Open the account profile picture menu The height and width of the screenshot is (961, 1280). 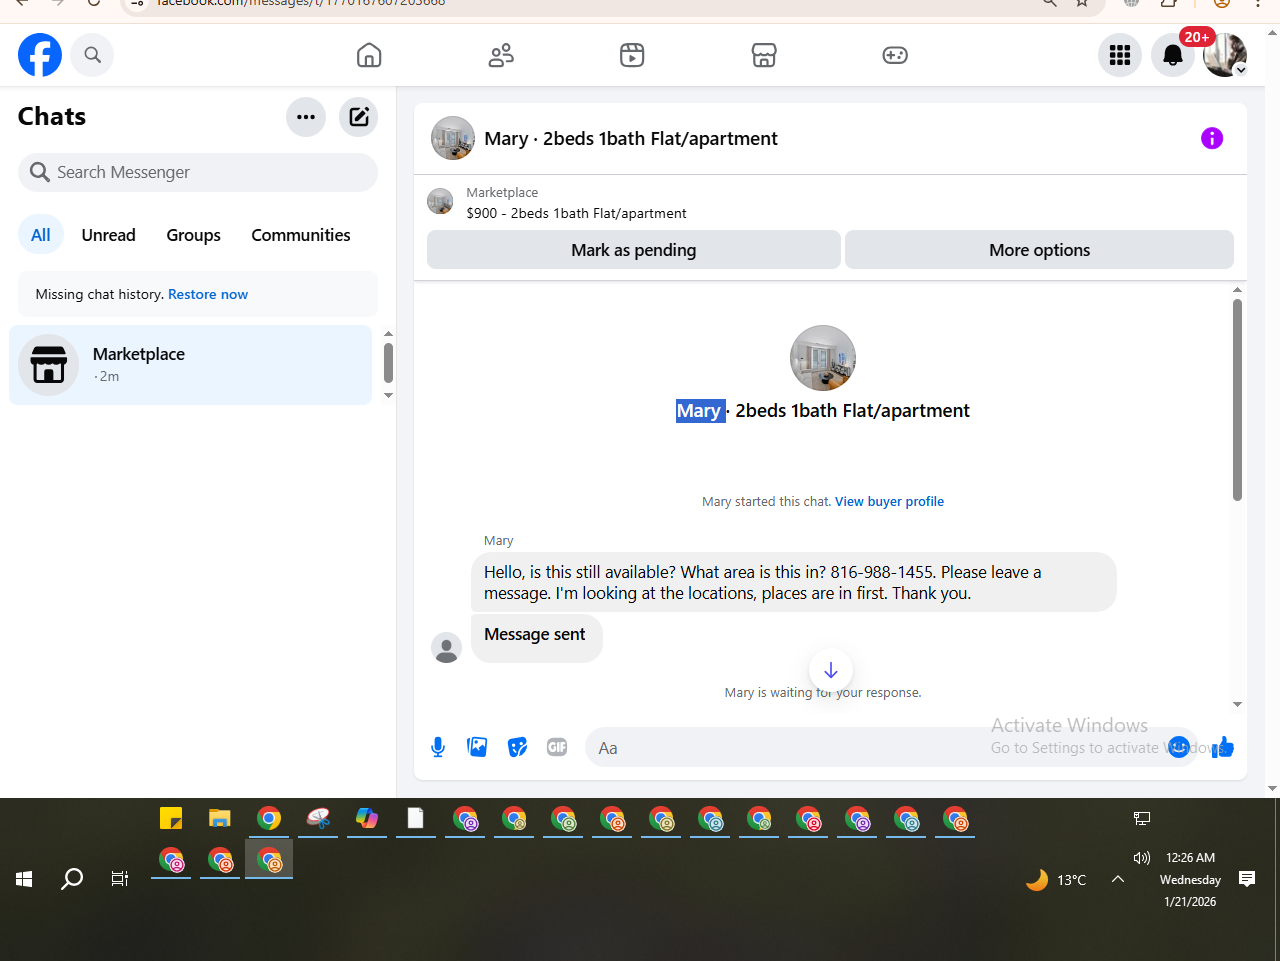pyautogui.click(x=1225, y=55)
